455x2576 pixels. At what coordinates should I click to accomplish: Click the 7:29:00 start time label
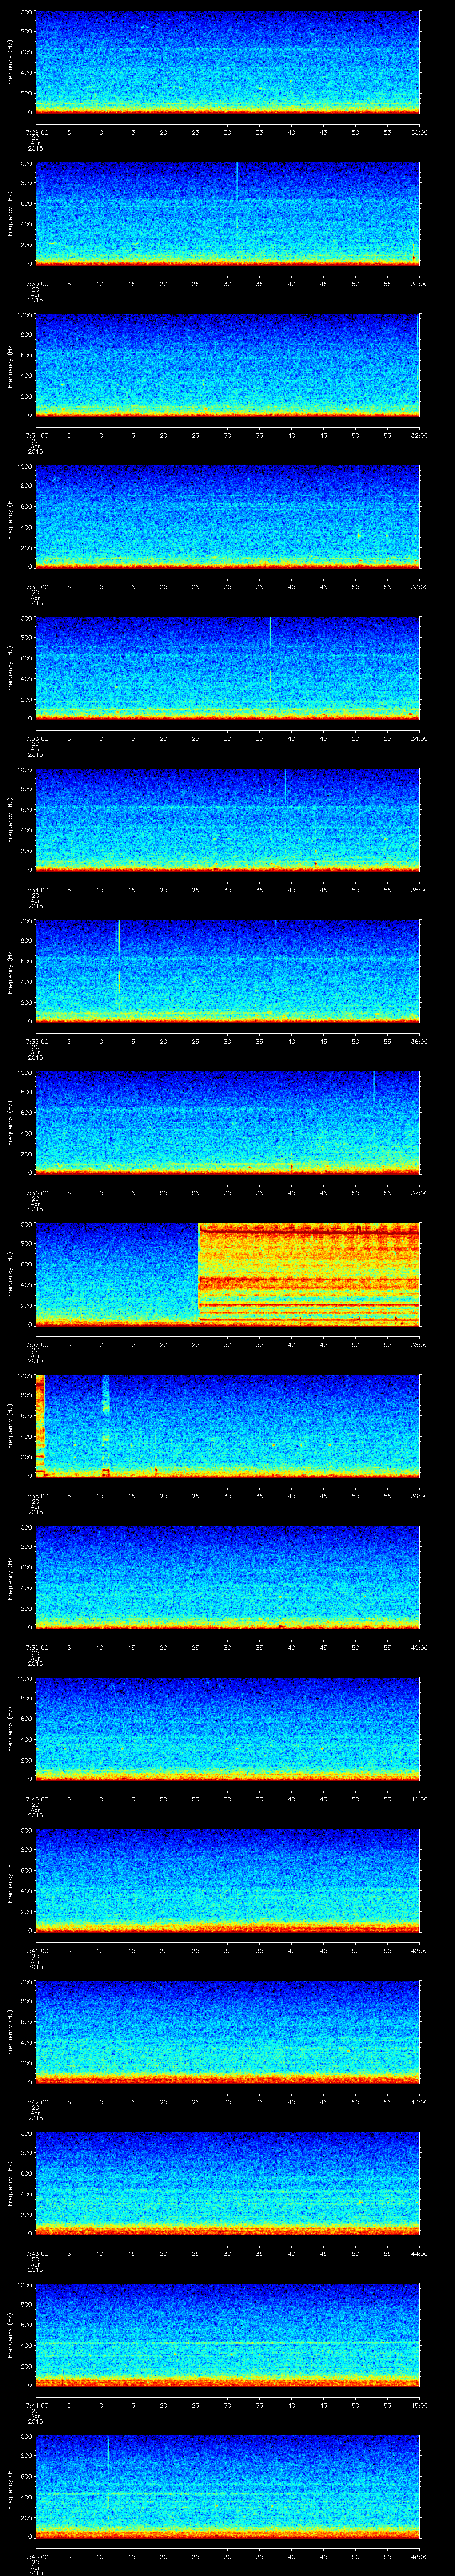tap(35, 132)
